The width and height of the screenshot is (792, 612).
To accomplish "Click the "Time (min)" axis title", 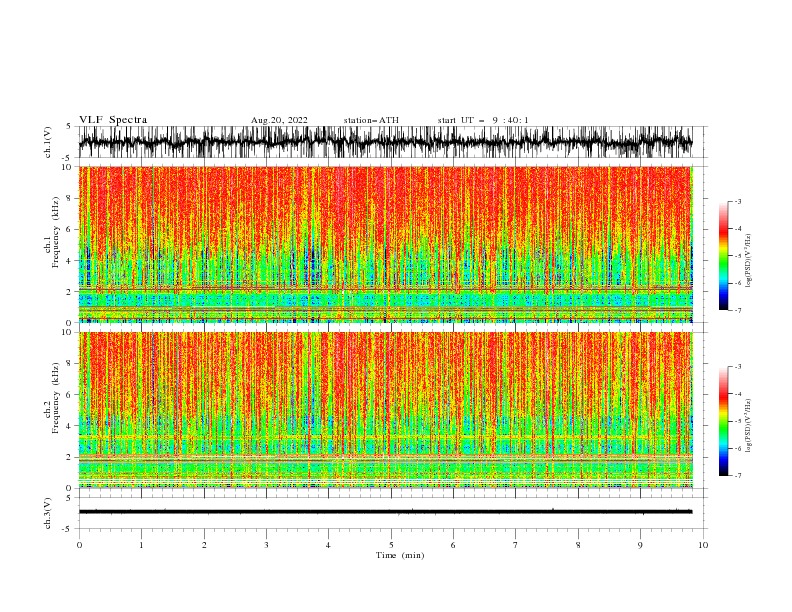I will pyautogui.click(x=400, y=555).
